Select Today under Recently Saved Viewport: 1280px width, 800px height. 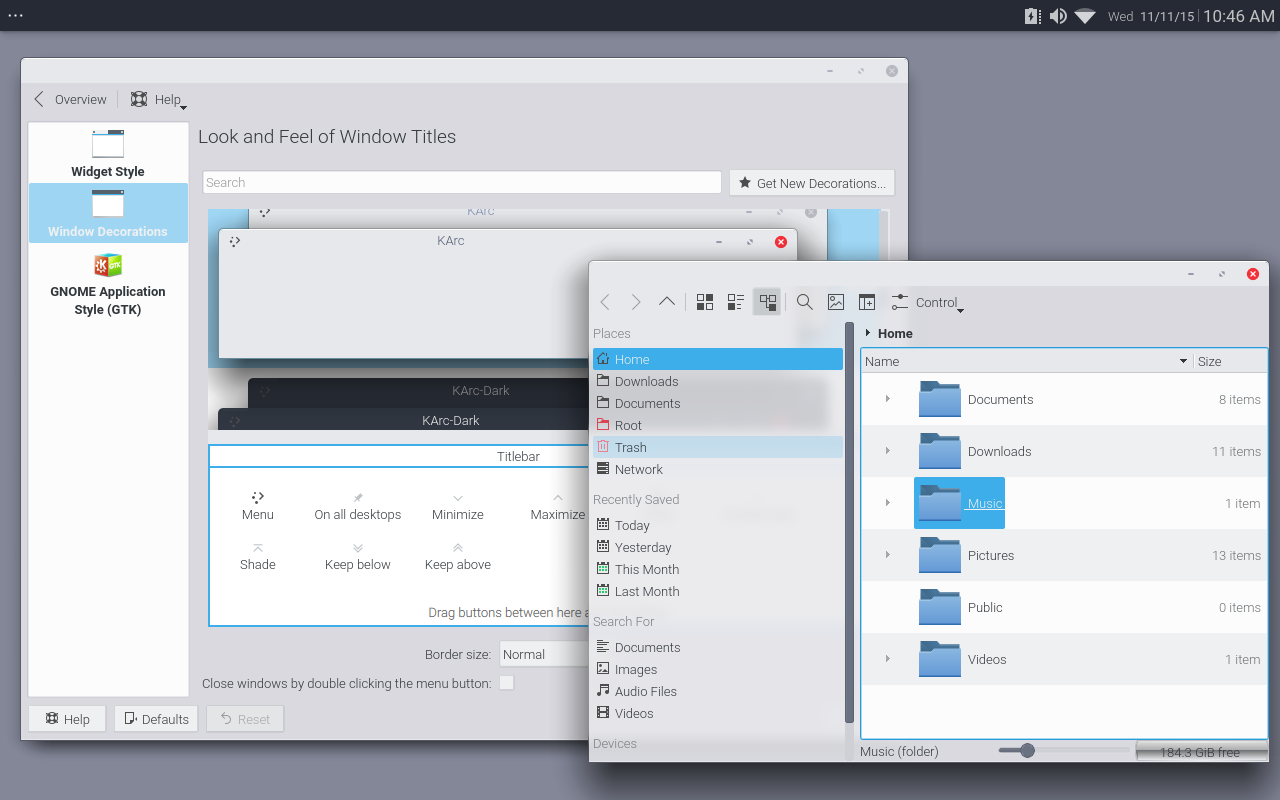pos(718,525)
